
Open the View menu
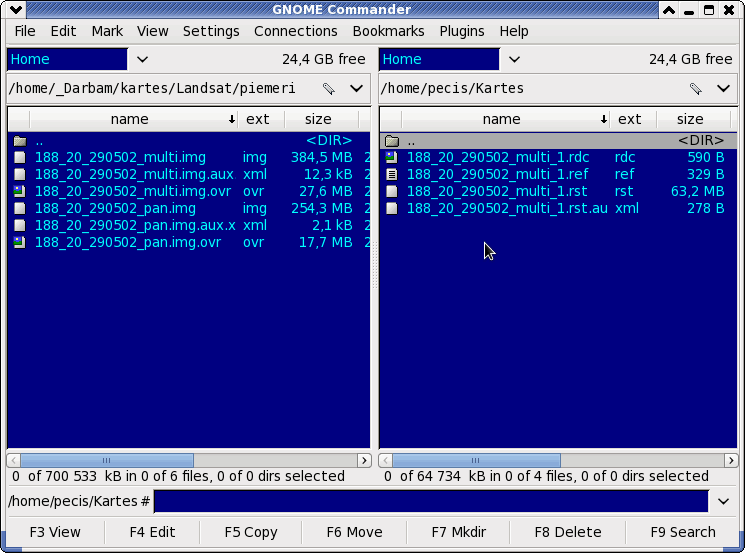tap(153, 31)
